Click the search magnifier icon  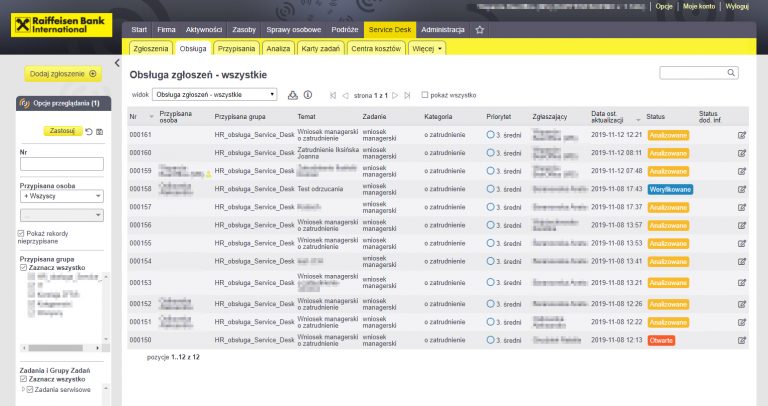731,72
